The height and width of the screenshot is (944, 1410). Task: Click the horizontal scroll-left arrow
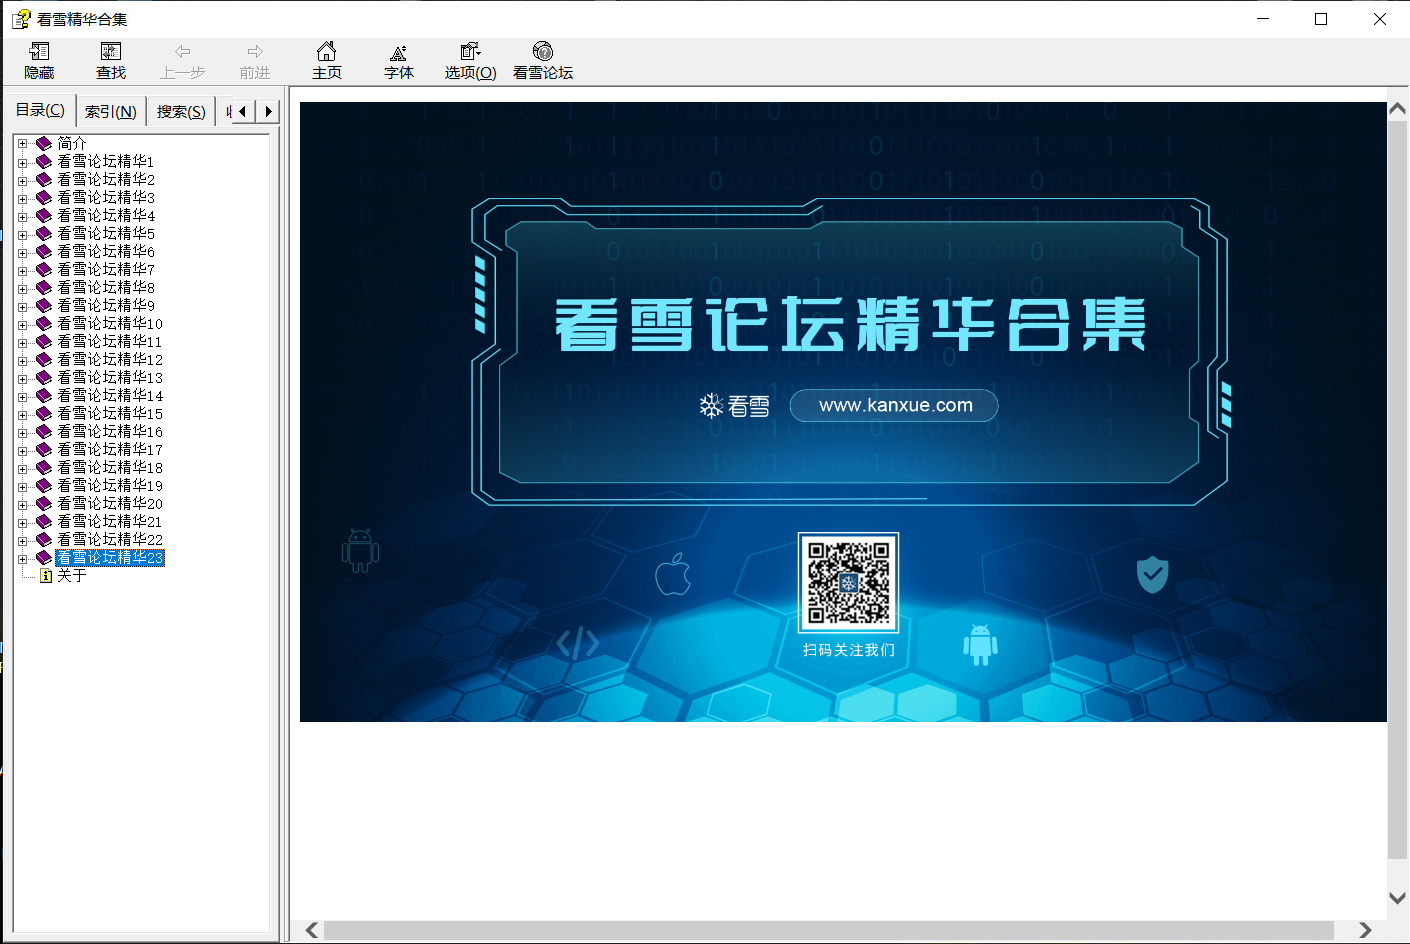click(x=312, y=930)
